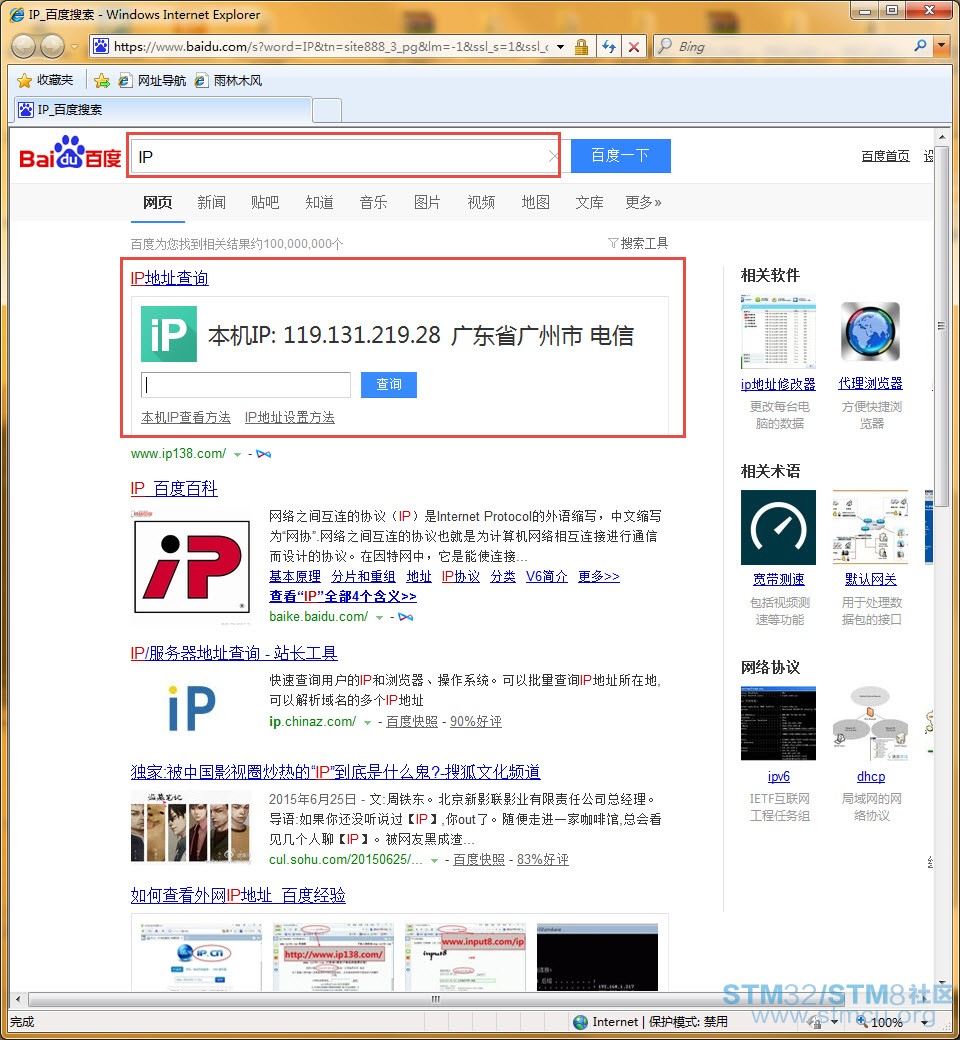Click the 宽带测速 speedometer icon
Screen dimensions: 960x1040
pos(778,527)
